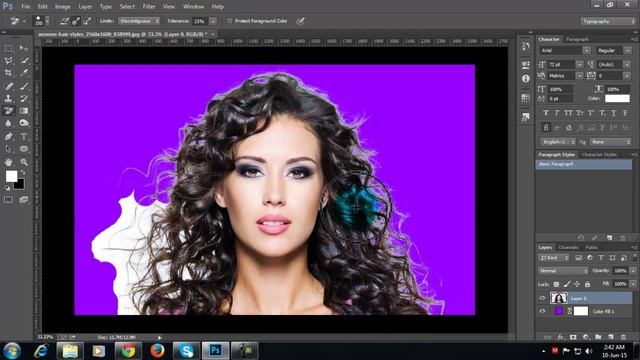Hide Color Fill 1 layer eye icon
Viewport: 640px width, 360px height.
tap(542, 311)
